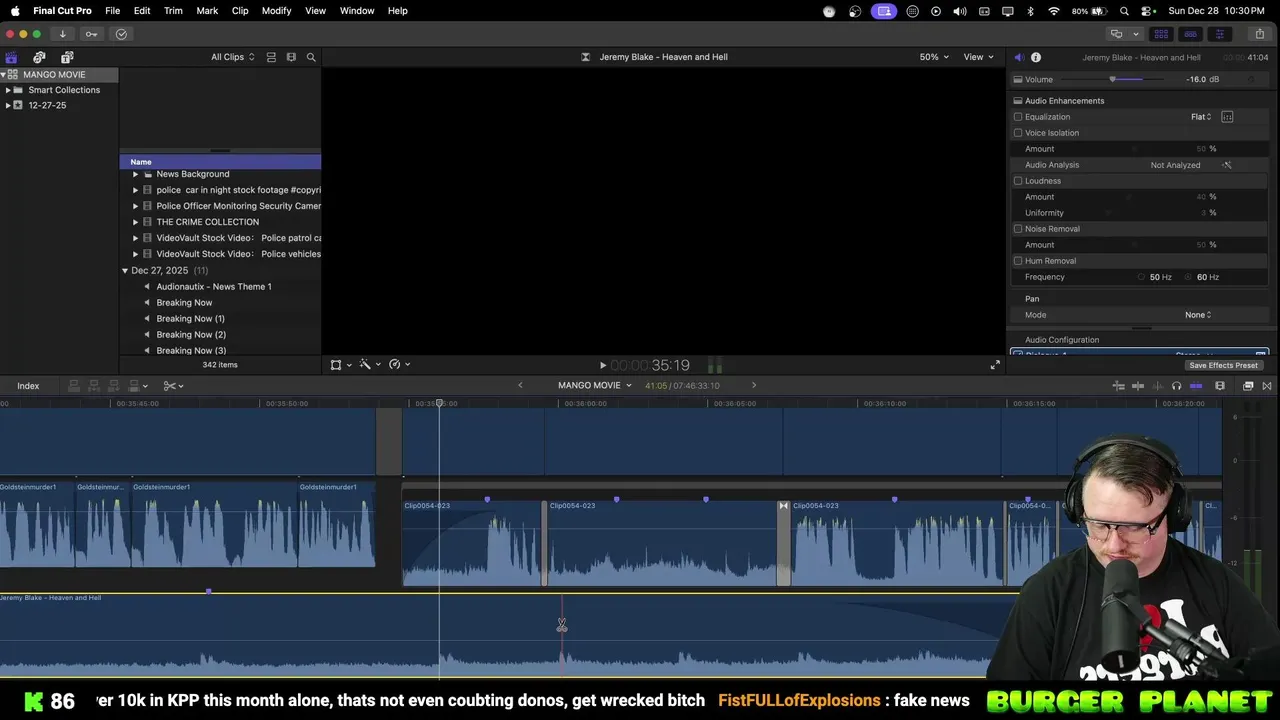Connect clip to primary storyline button
1280x720 pixels.
click(x=74, y=386)
